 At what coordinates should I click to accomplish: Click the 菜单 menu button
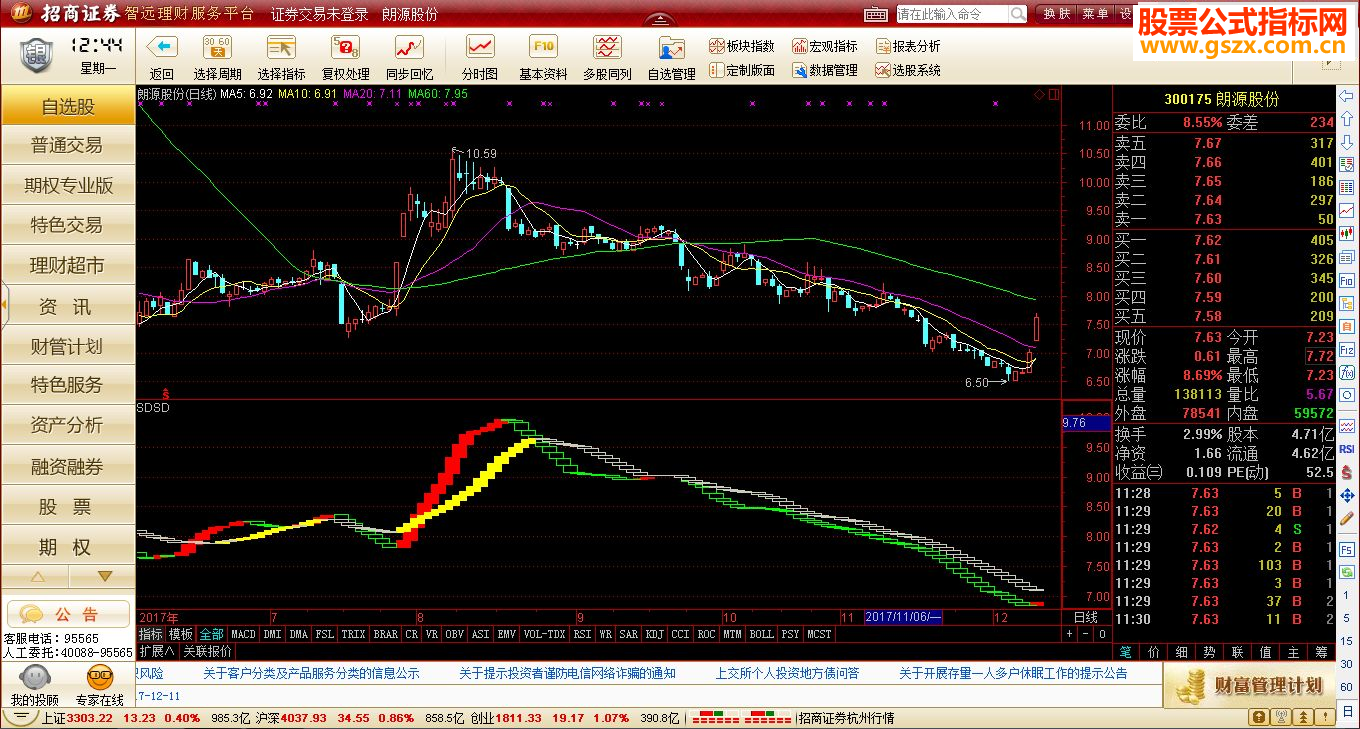1096,14
